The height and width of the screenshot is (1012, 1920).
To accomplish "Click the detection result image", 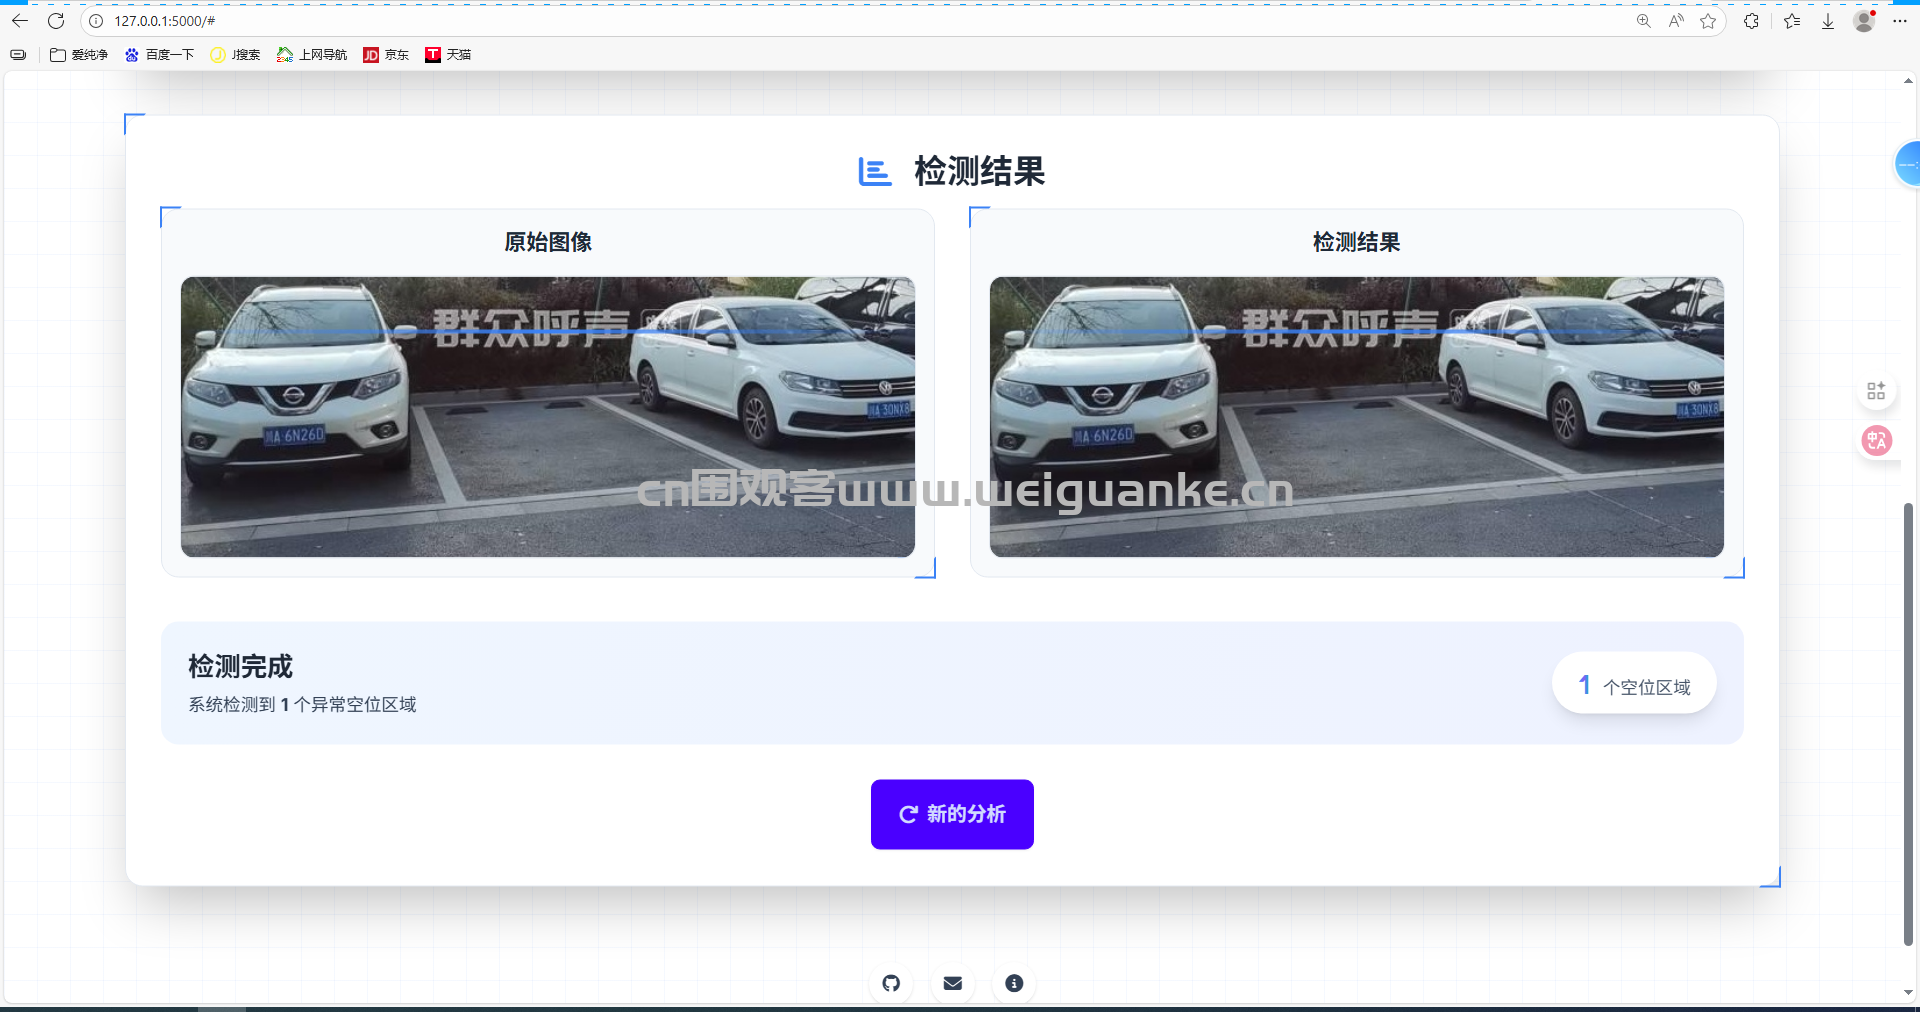I will [1356, 417].
